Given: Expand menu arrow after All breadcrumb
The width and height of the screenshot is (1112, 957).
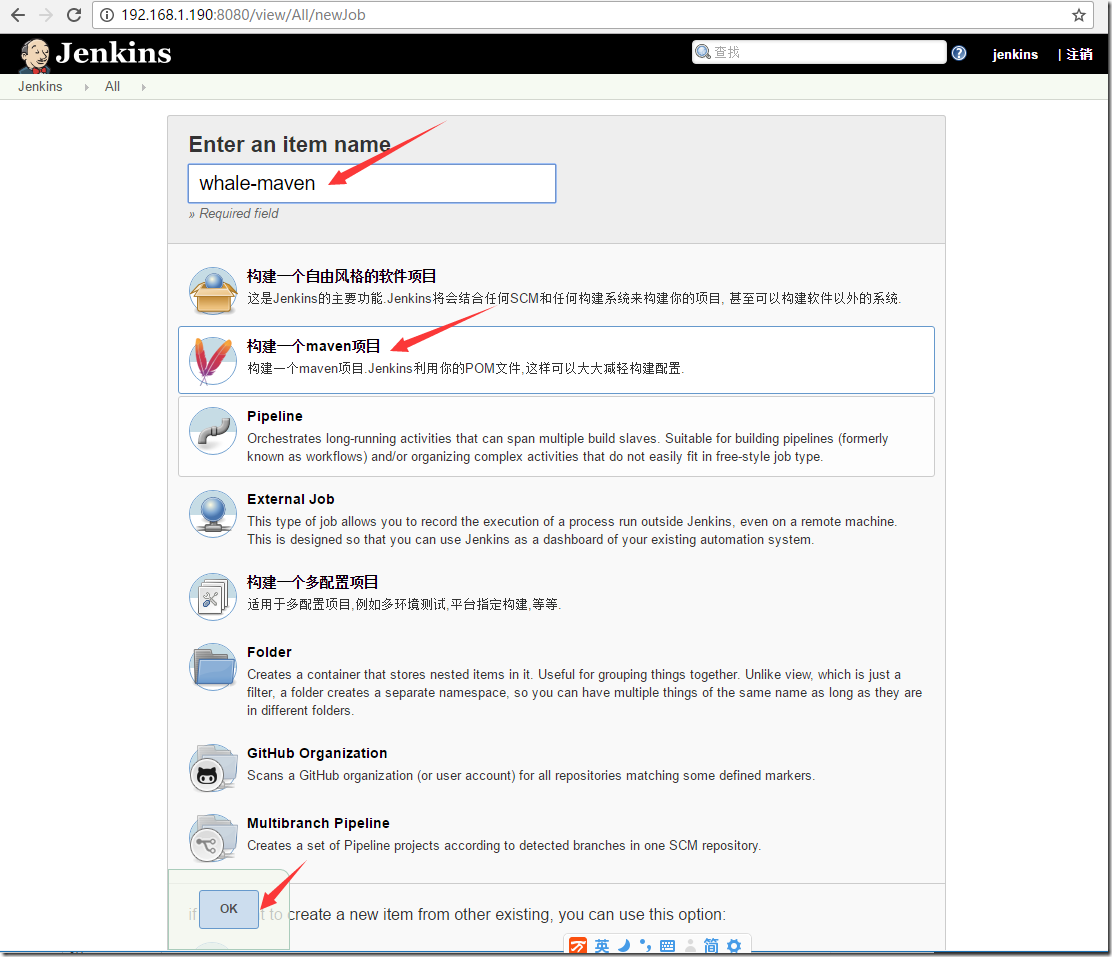Looking at the screenshot, I should (143, 87).
